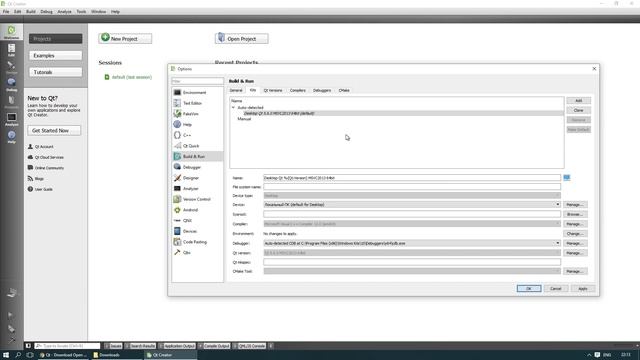
Task: Click the kit icon button beside Name field
Action: 567,178
